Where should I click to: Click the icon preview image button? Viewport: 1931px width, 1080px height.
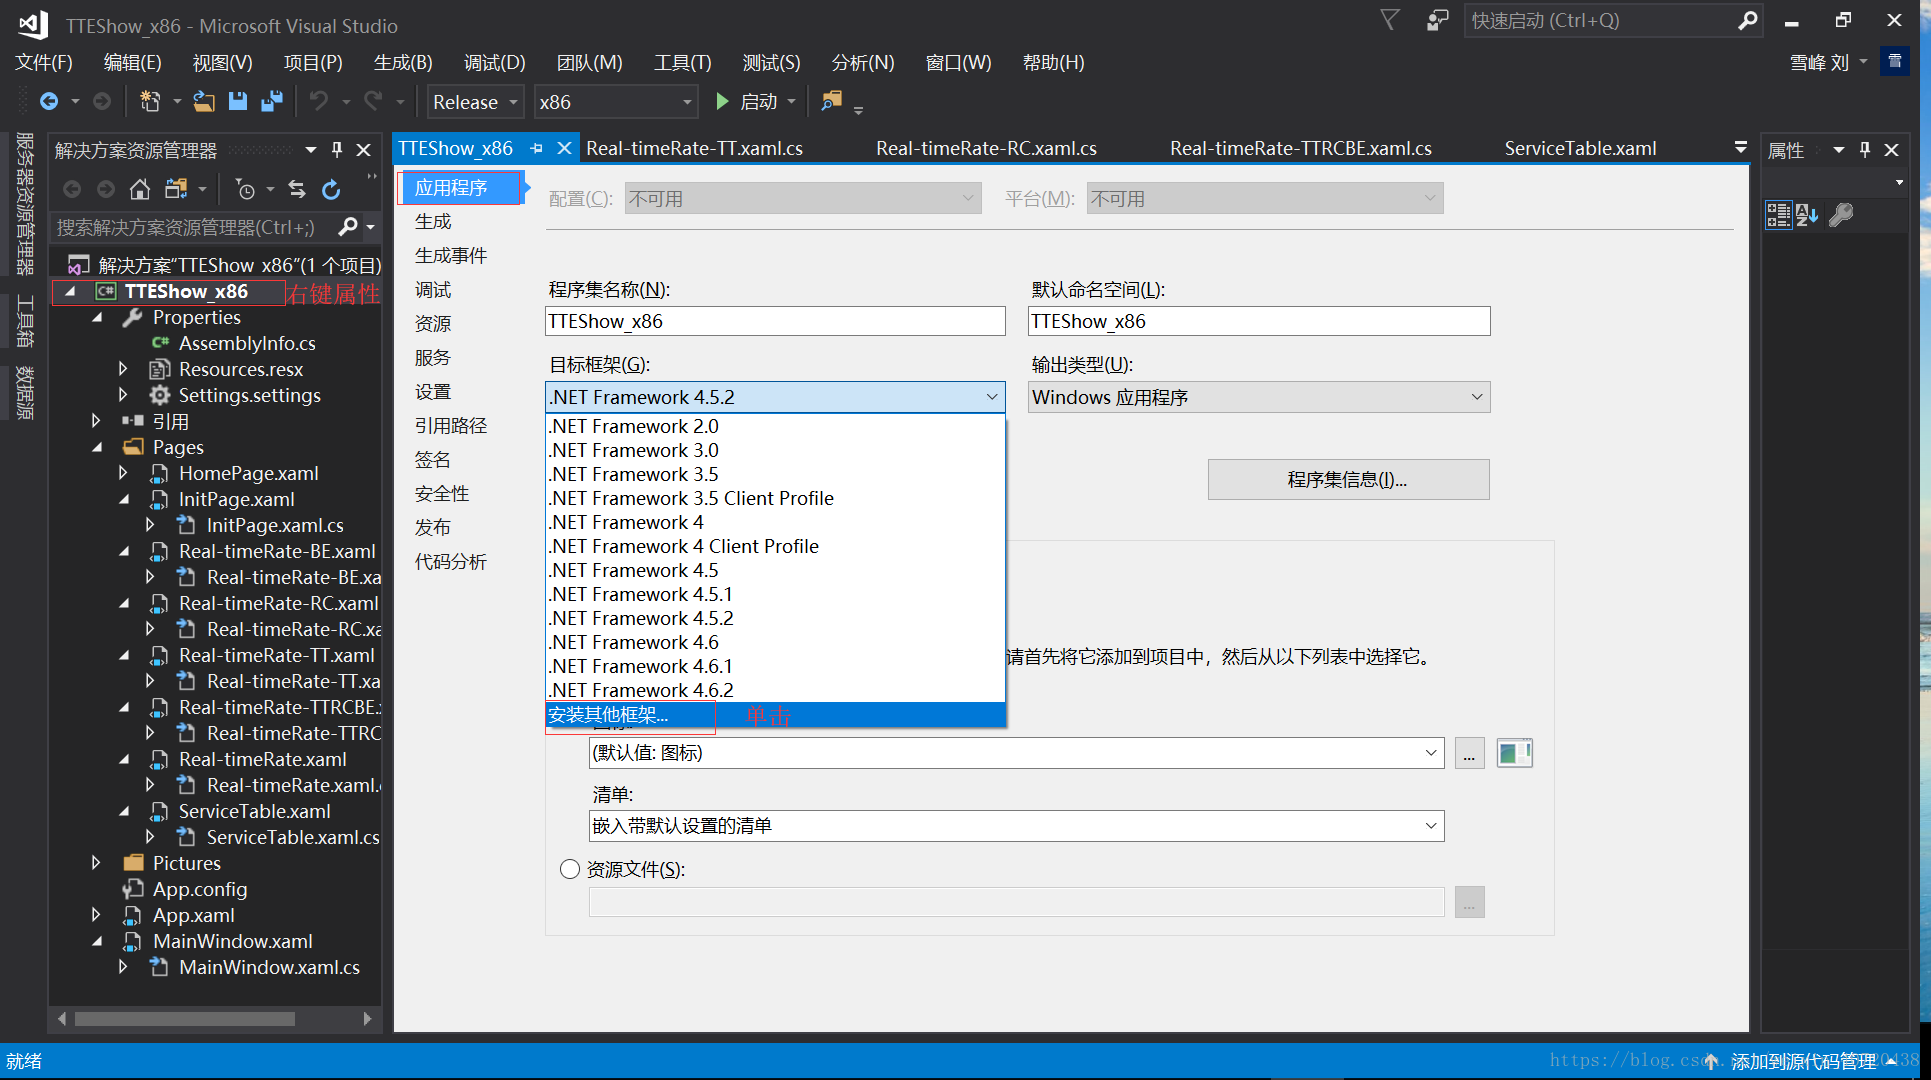pos(1514,753)
